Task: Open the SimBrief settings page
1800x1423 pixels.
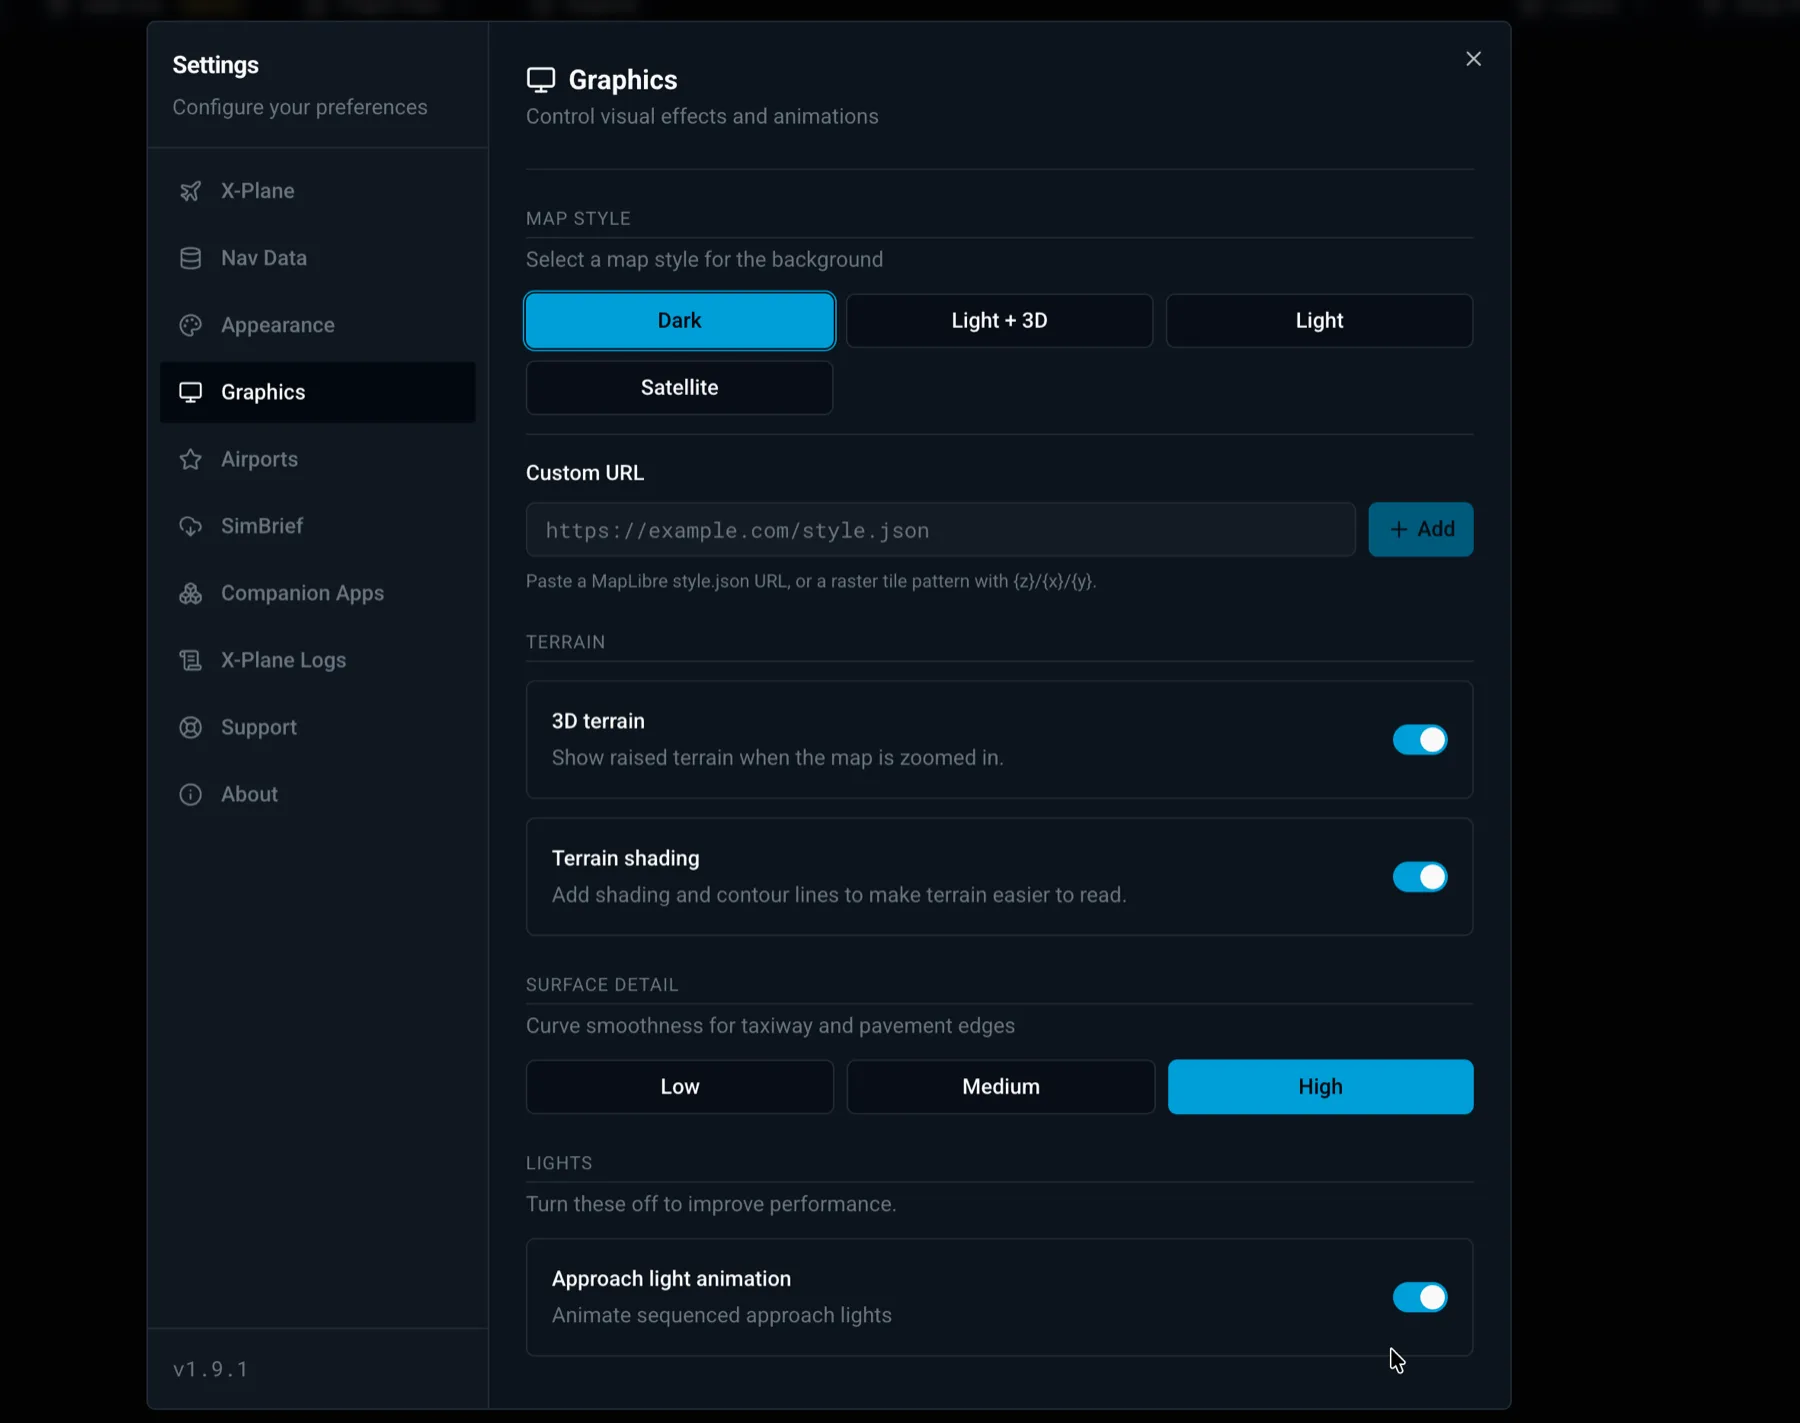Action: 317,526
